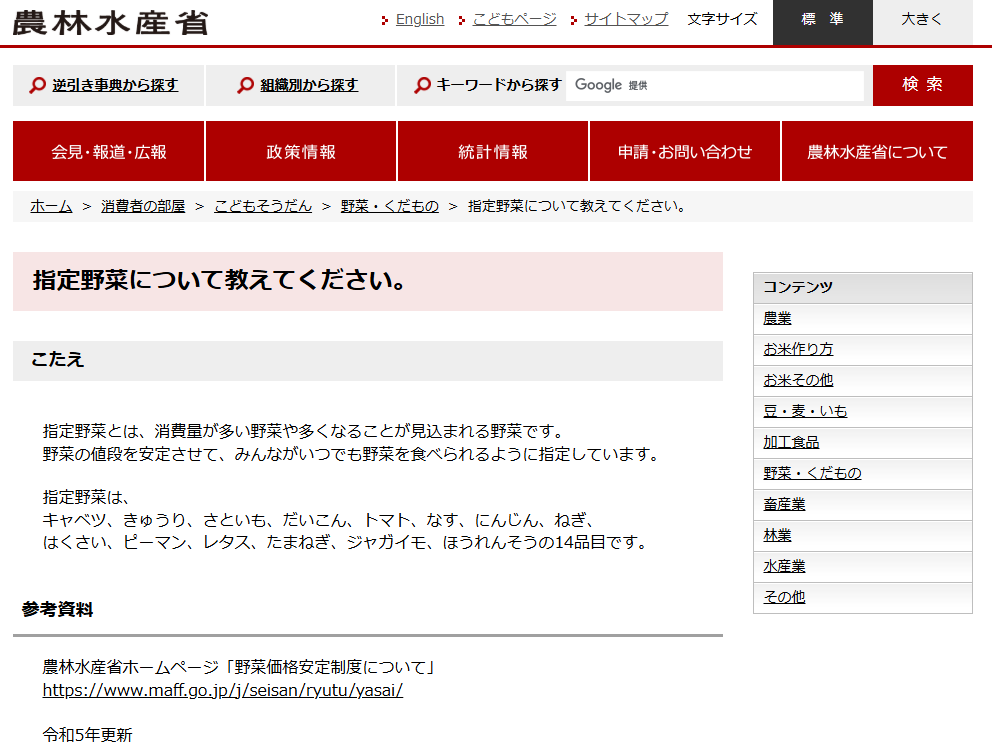Set text size to 大きく
992x751 pixels.
pyautogui.click(x=922, y=22)
